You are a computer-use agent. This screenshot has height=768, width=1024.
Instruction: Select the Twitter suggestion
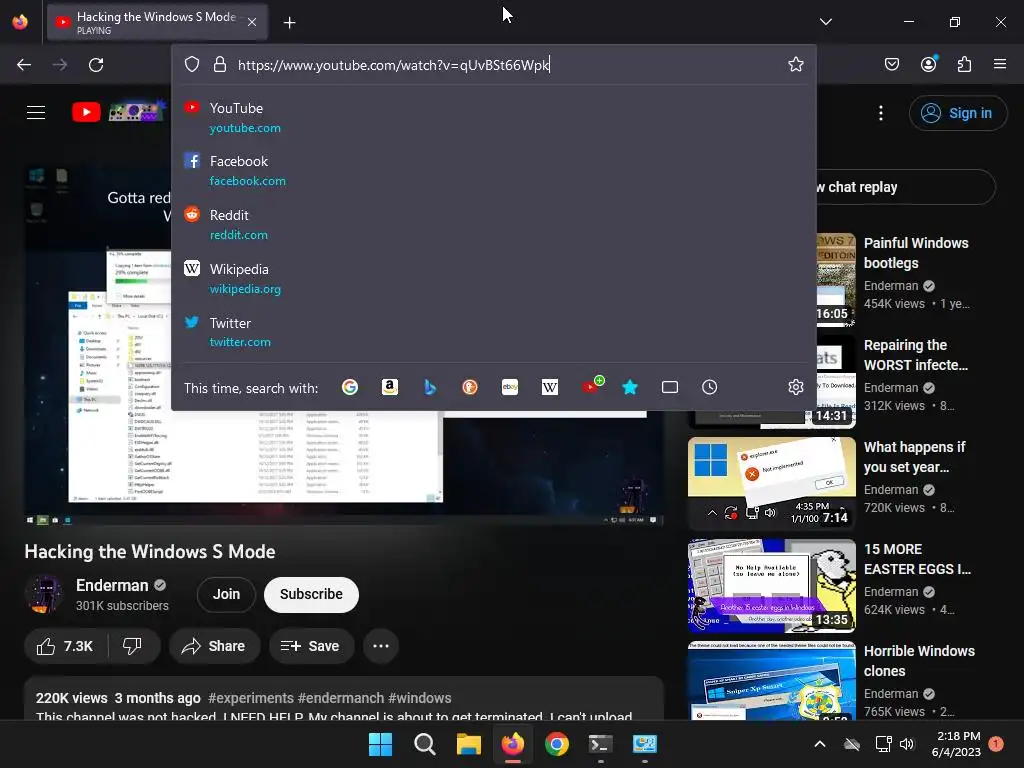[494, 332]
